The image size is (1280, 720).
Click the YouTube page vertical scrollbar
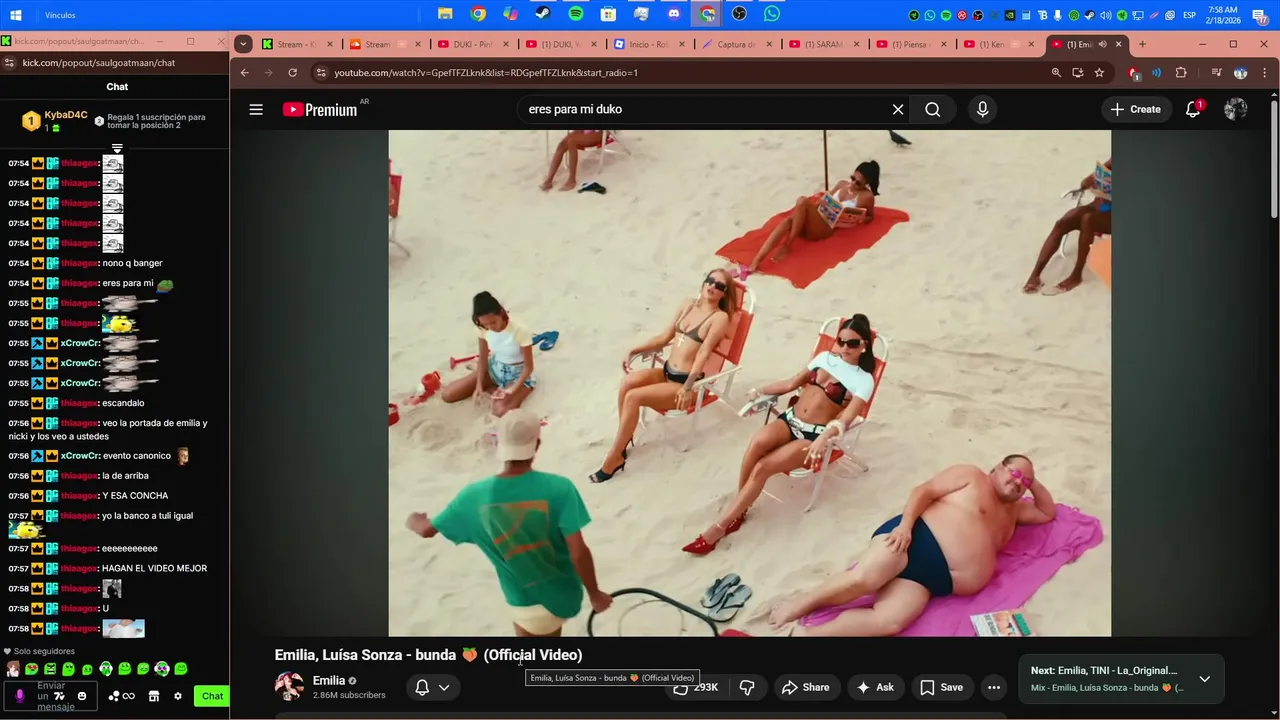point(1274,159)
